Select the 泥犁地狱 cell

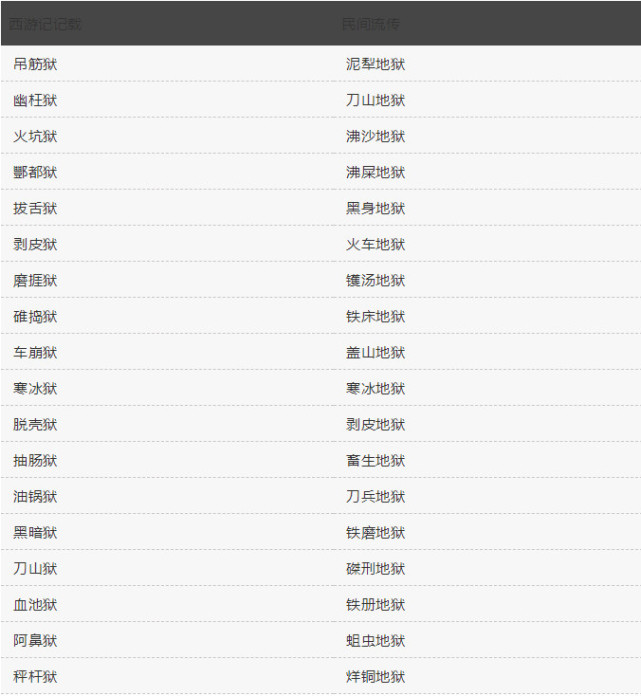[x=376, y=65]
